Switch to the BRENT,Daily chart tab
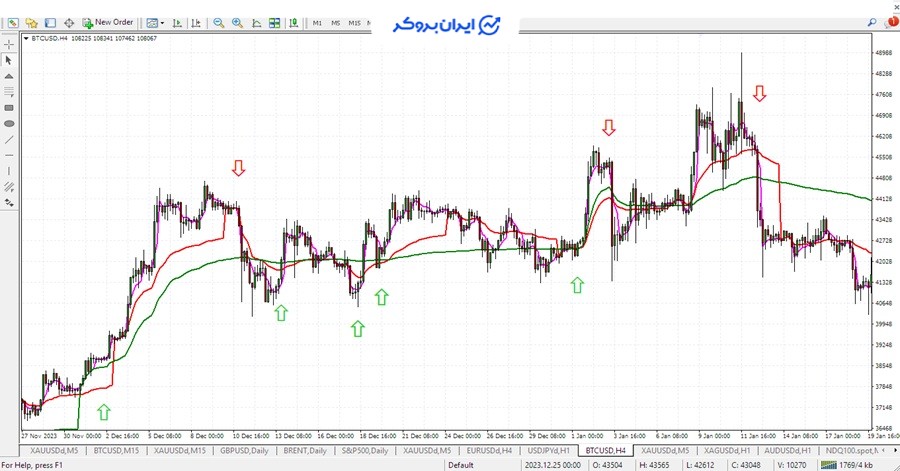Viewport: 900px width, 471px height. pyautogui.click(x=305, y=451)
